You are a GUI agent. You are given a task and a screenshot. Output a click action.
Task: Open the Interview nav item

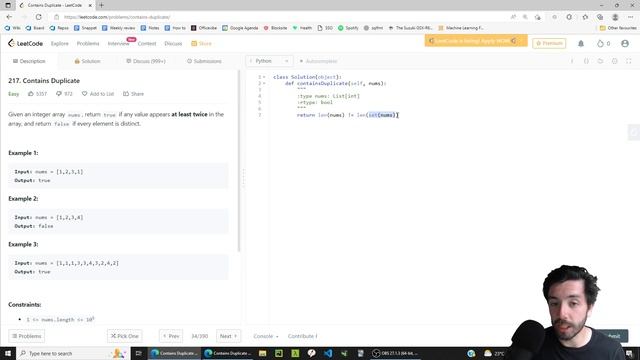(x=118, y=43)
